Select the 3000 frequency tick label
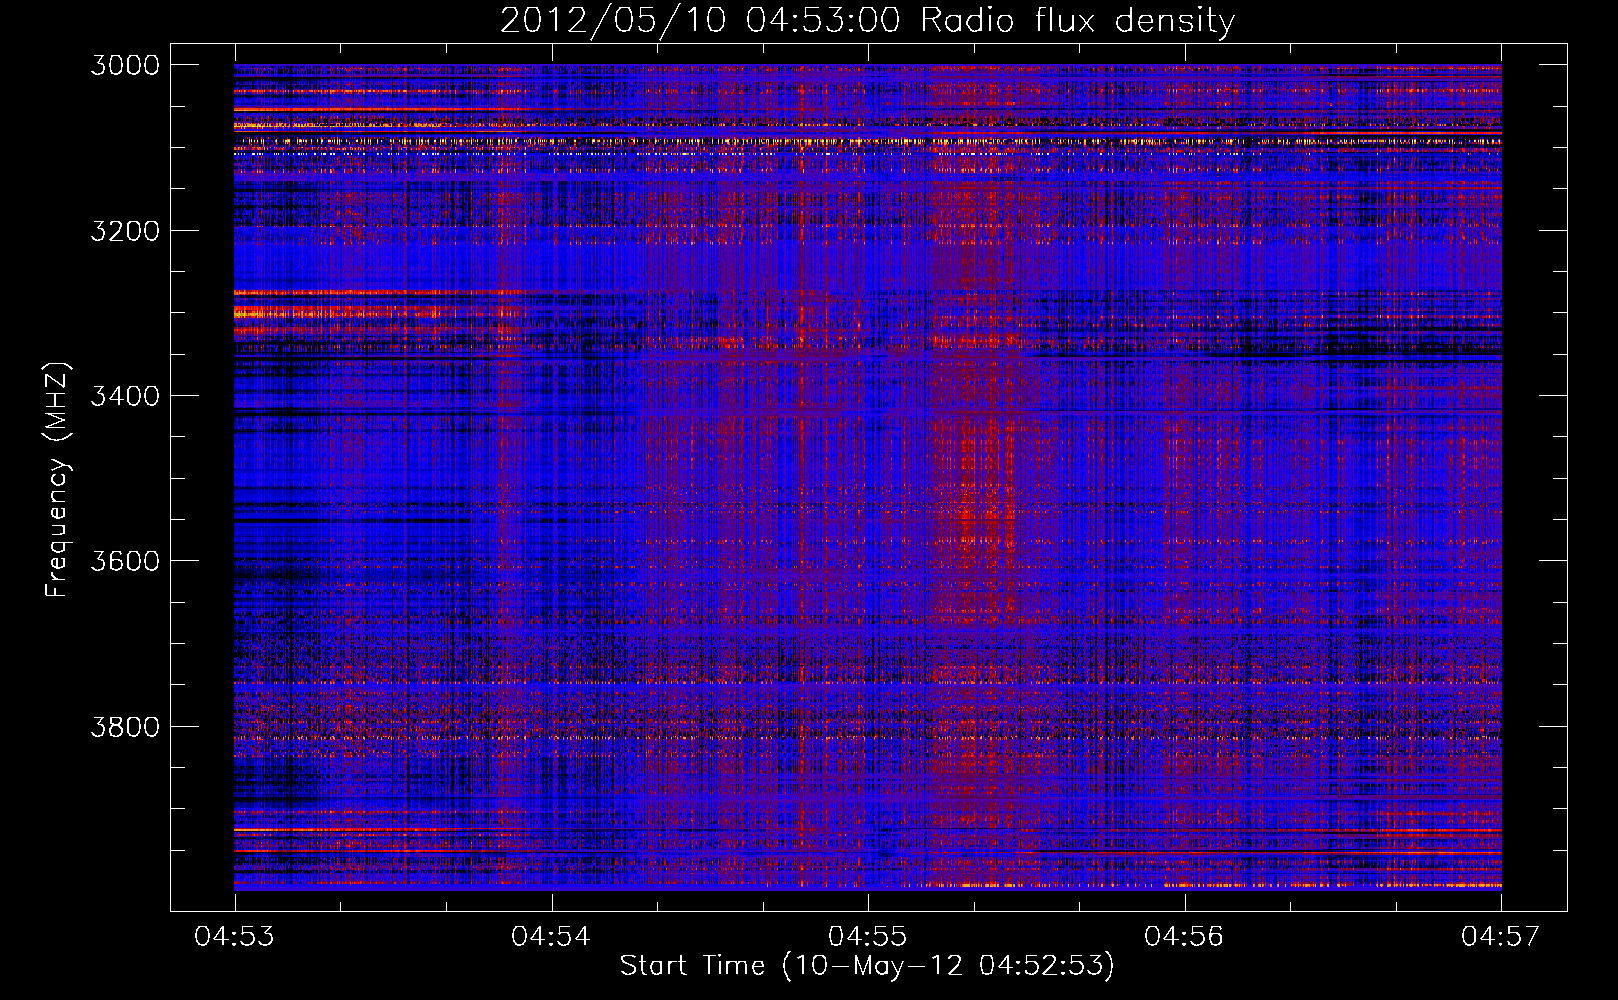Viewport: 1618px width, 1000px height. [125, 65]
